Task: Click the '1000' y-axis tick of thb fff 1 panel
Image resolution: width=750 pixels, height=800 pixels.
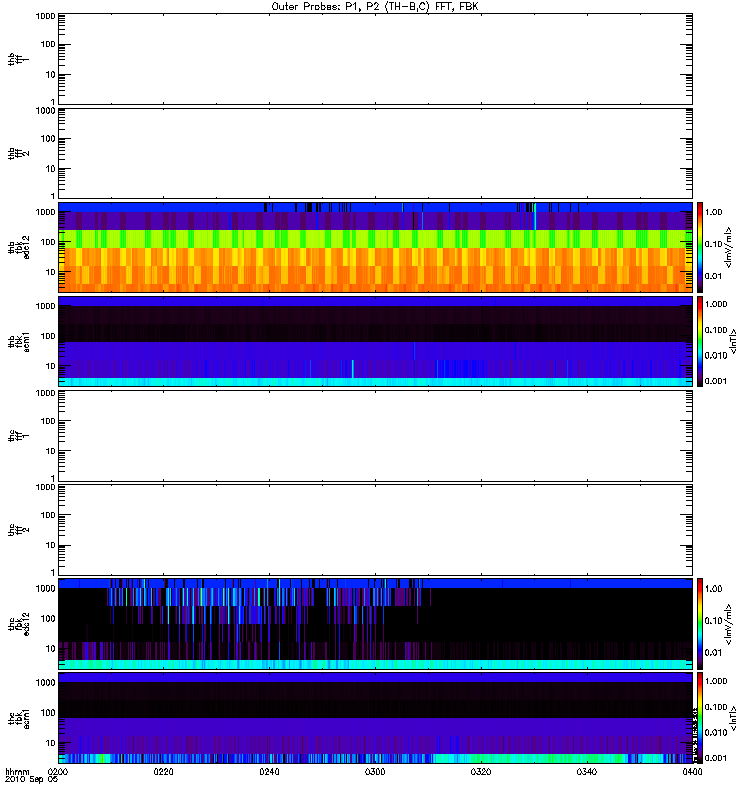Action: point(45,16)
